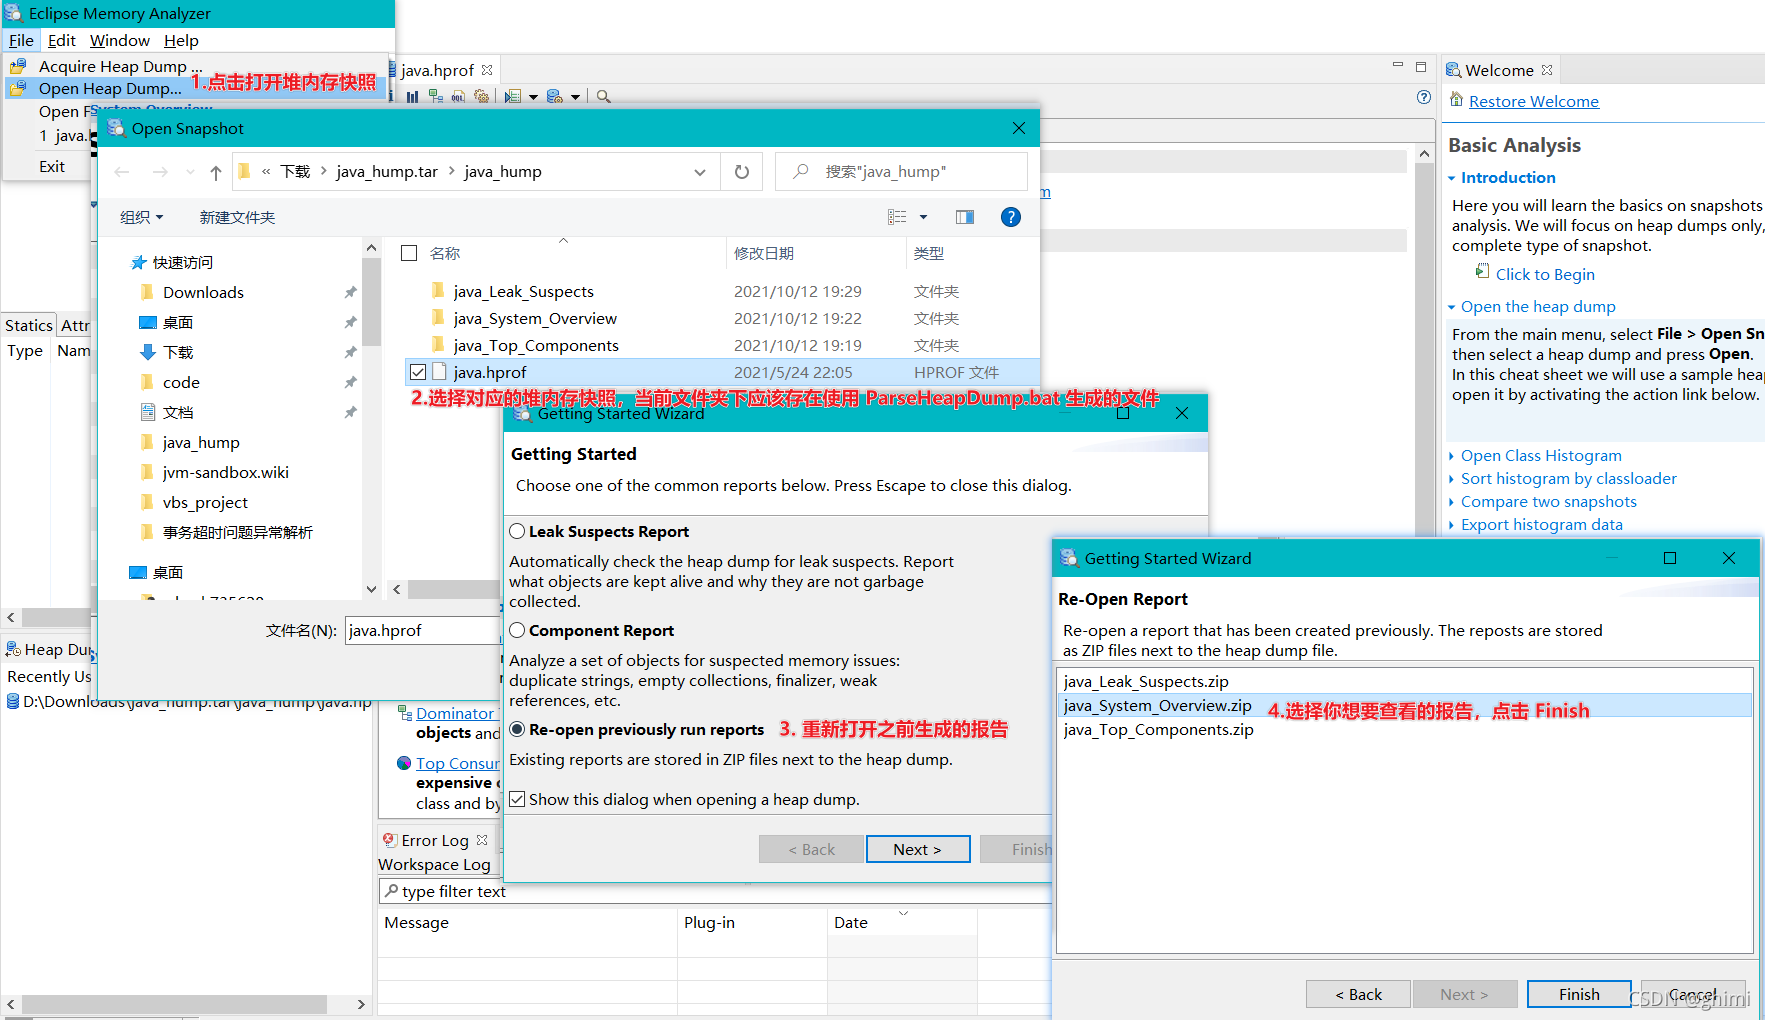This screenshot has height=1020, width=1765.
Task: Click the thread overview gears icon
Action: pyautogui.click(x=482, y=97)
